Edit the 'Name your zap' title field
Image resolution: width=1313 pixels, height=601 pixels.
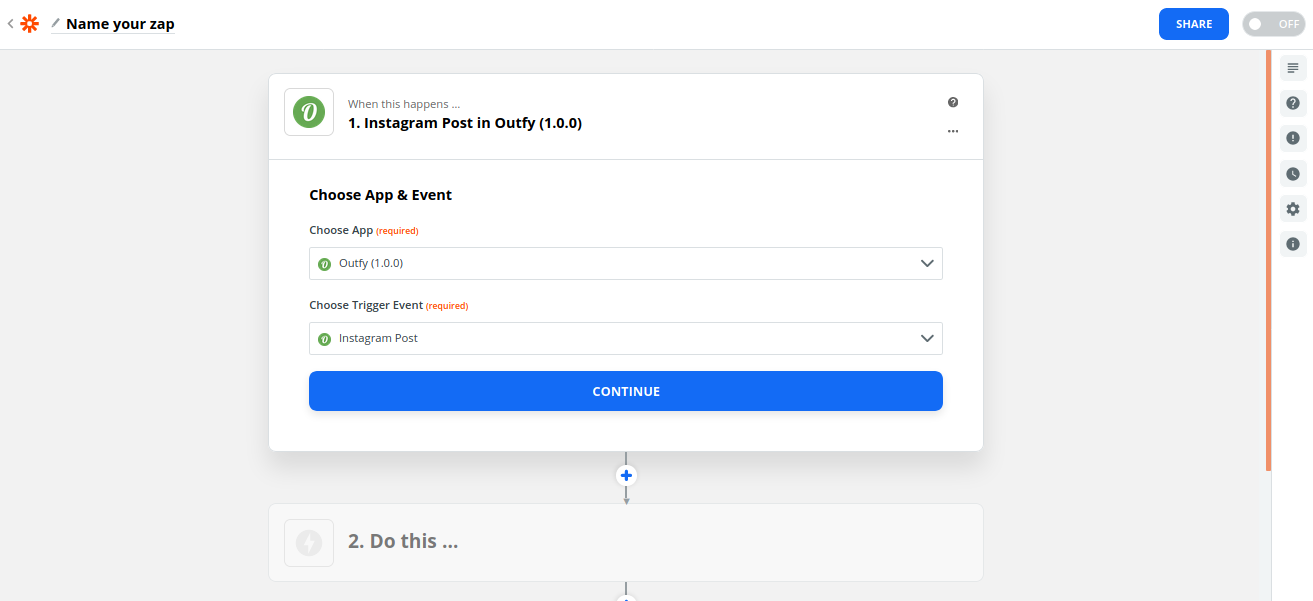(120, 24)
